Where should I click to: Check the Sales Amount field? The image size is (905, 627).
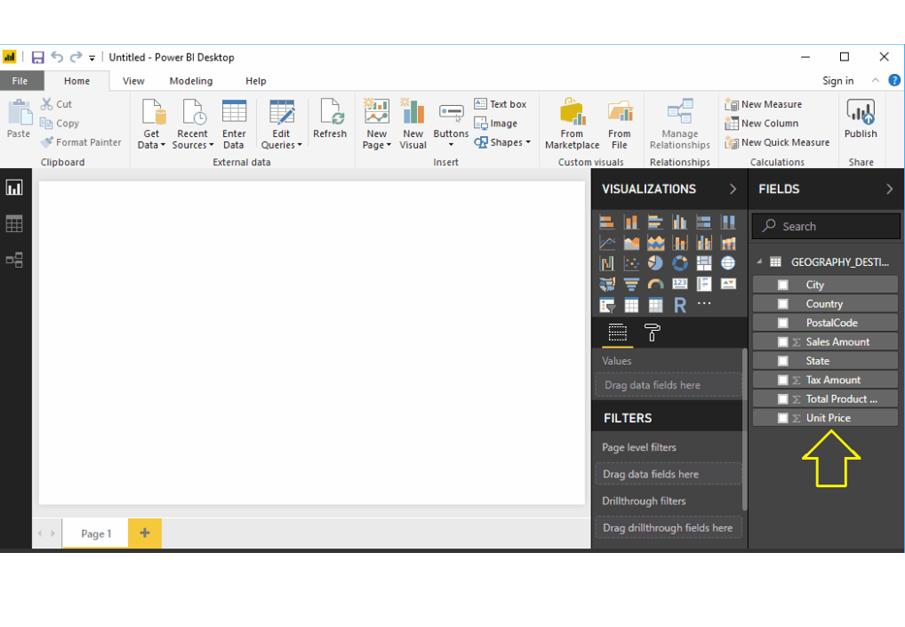(783, 342)
